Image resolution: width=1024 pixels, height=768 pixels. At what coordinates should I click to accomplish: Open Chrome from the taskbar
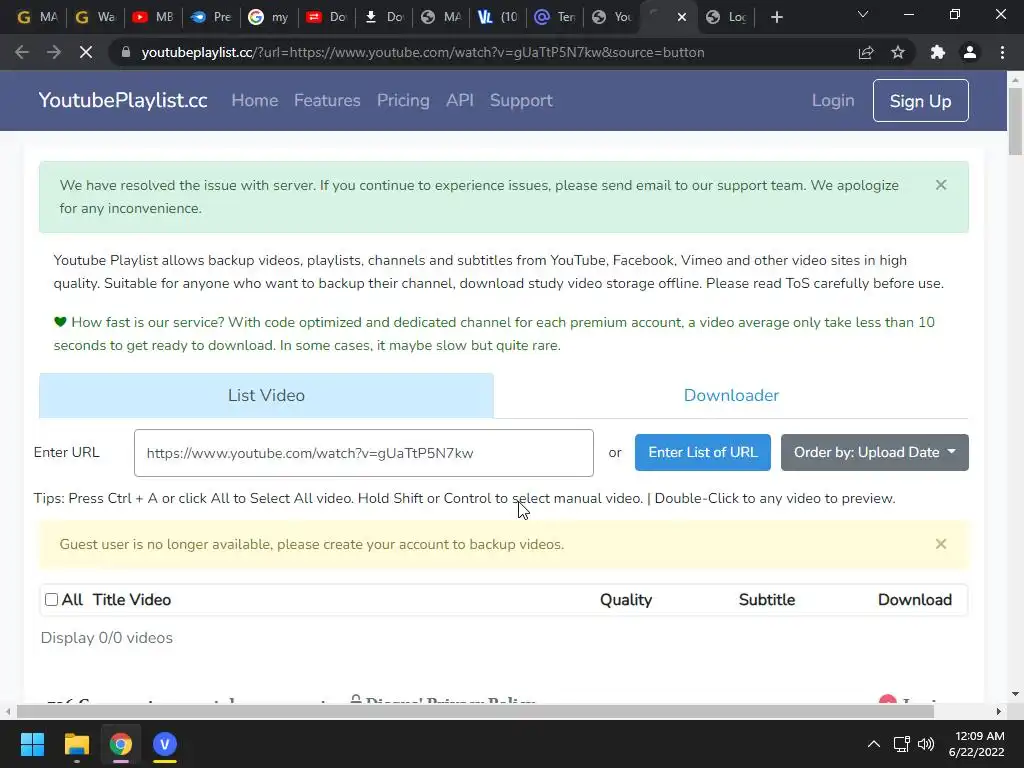[121, 744]
